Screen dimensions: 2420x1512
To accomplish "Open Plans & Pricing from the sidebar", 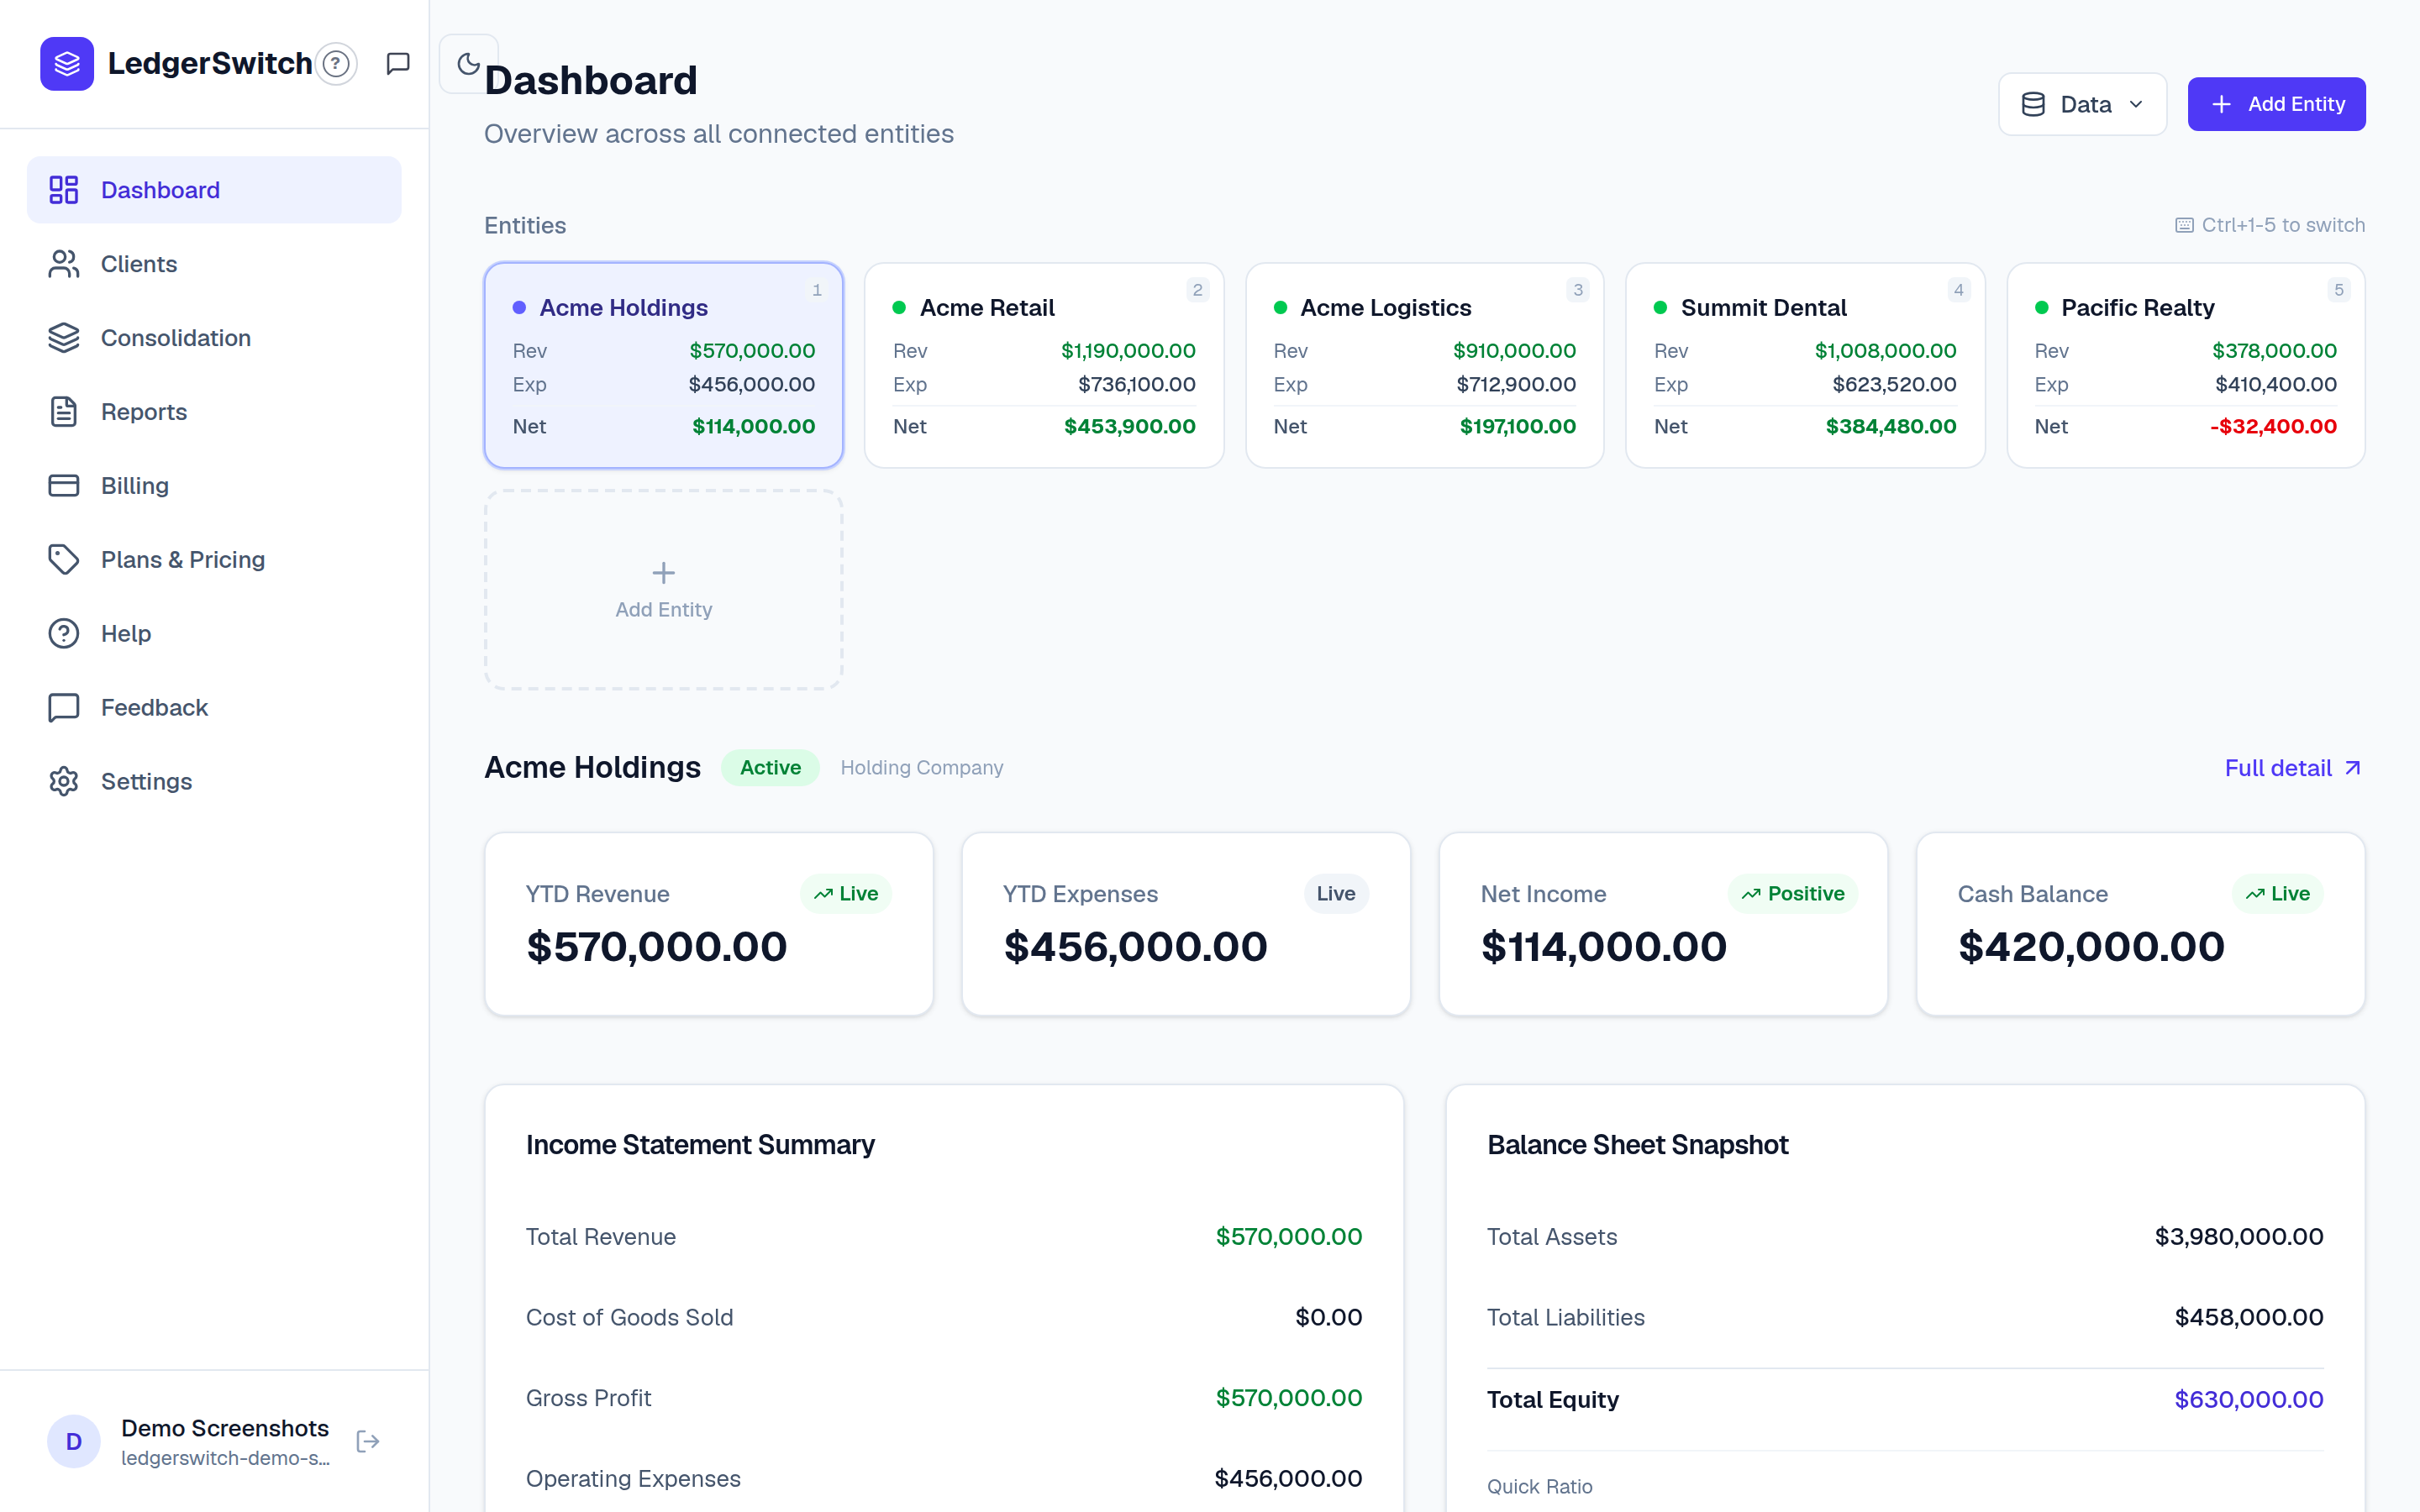I will (214, 560).
